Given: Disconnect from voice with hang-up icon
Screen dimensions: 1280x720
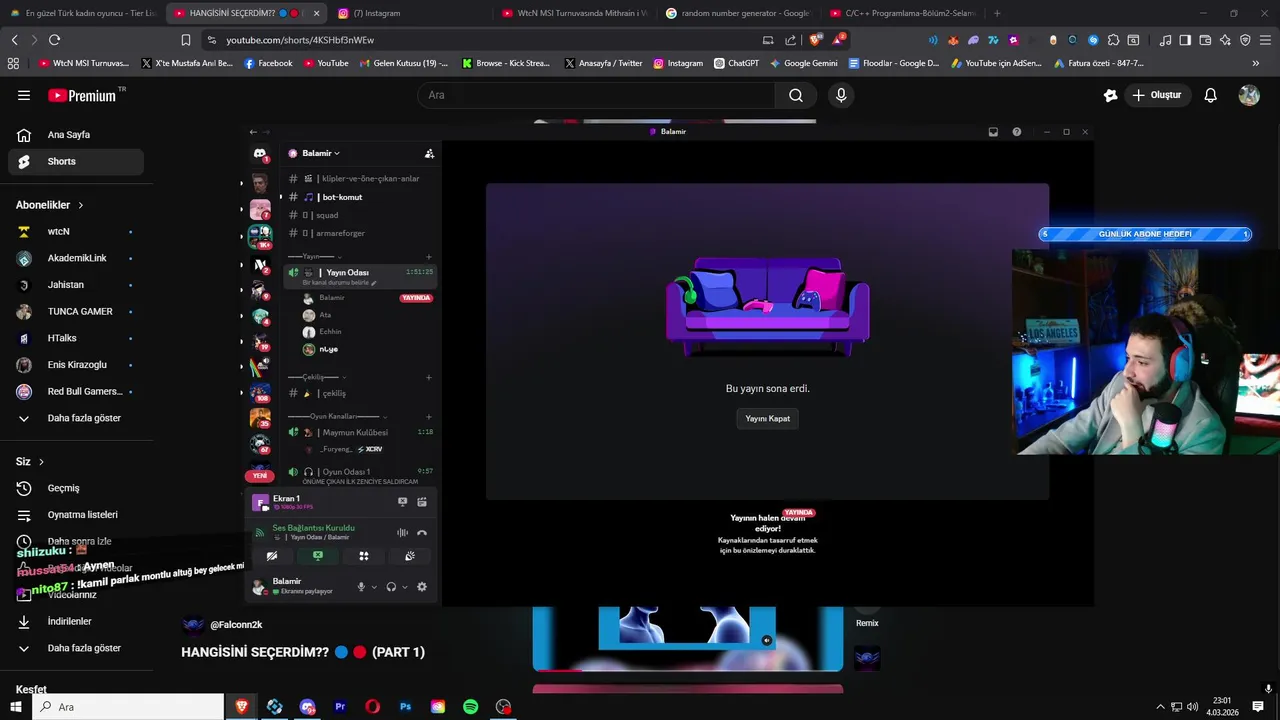Looking at the screenshot, I should tap(422, 533).
